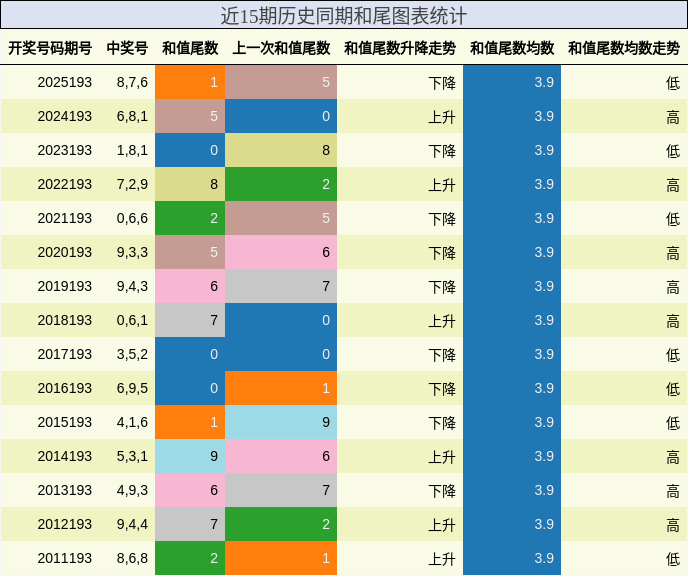Select issue number 2023193
Viewport: 688px width, 576px height.
(x=64, y=150)
